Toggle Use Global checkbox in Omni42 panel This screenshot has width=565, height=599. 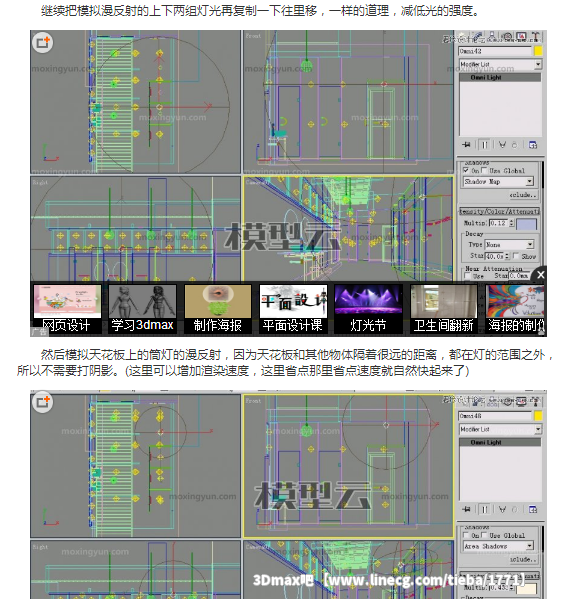coord(484,170)
